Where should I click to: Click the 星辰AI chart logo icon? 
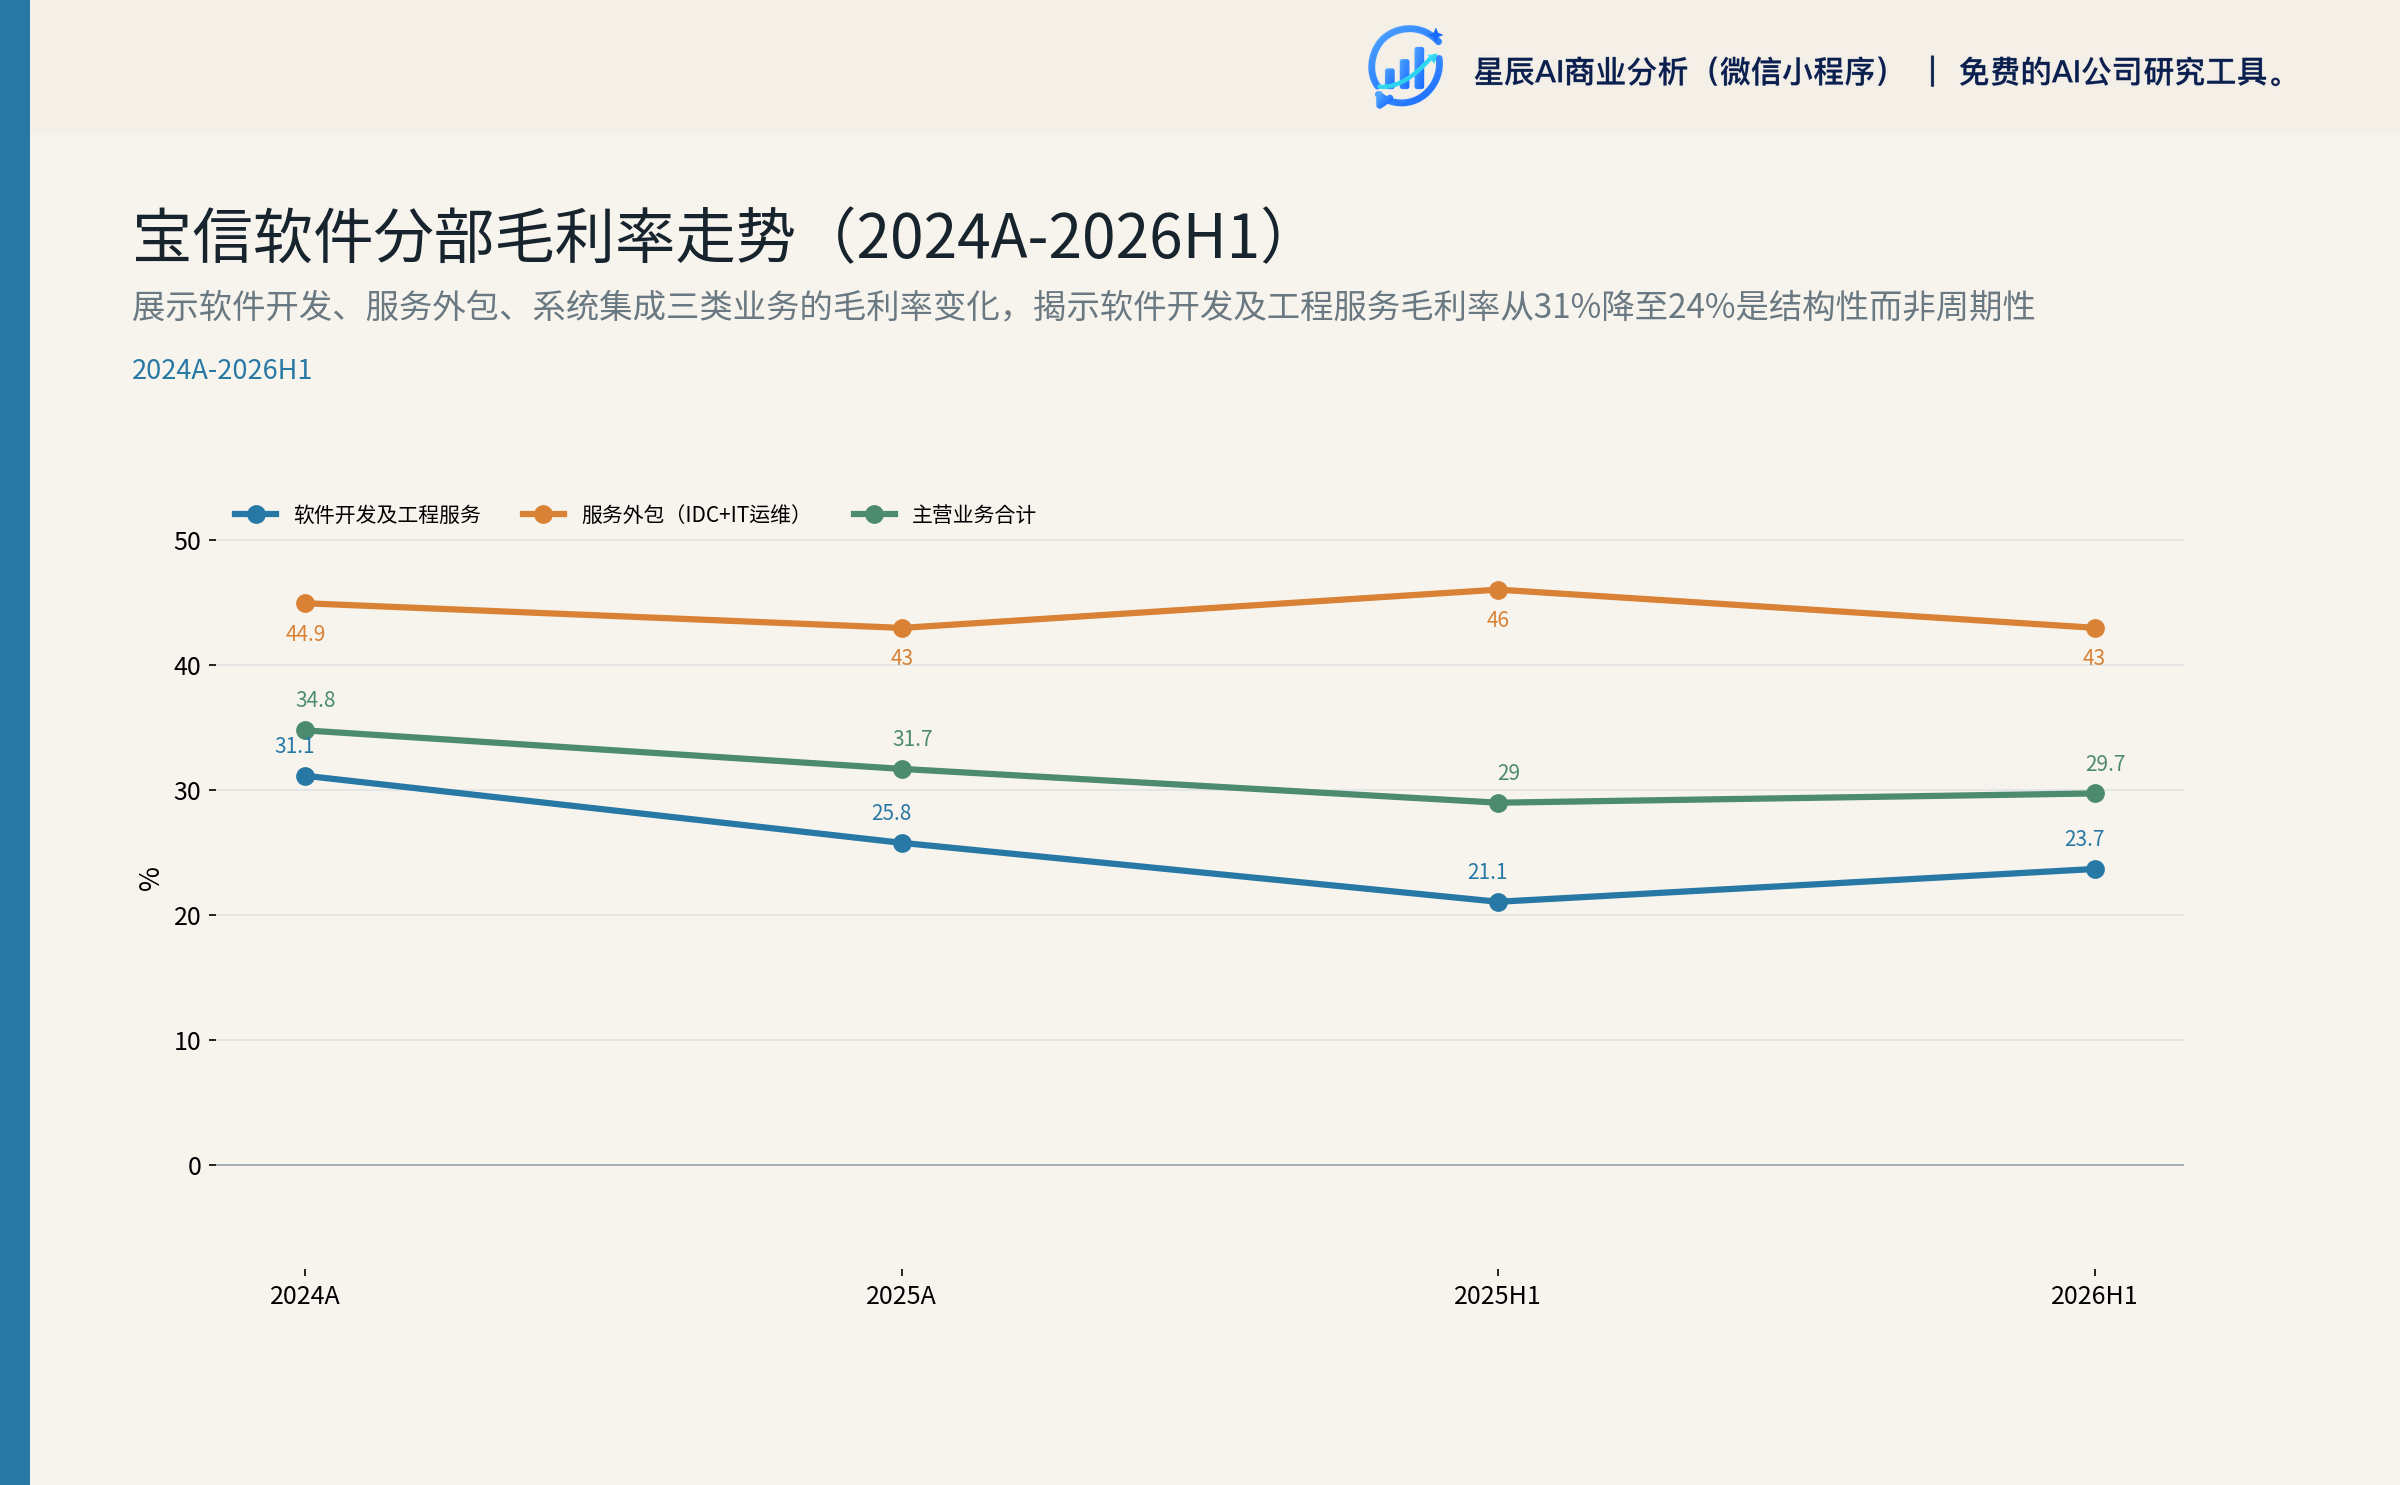click(1405, 67)
